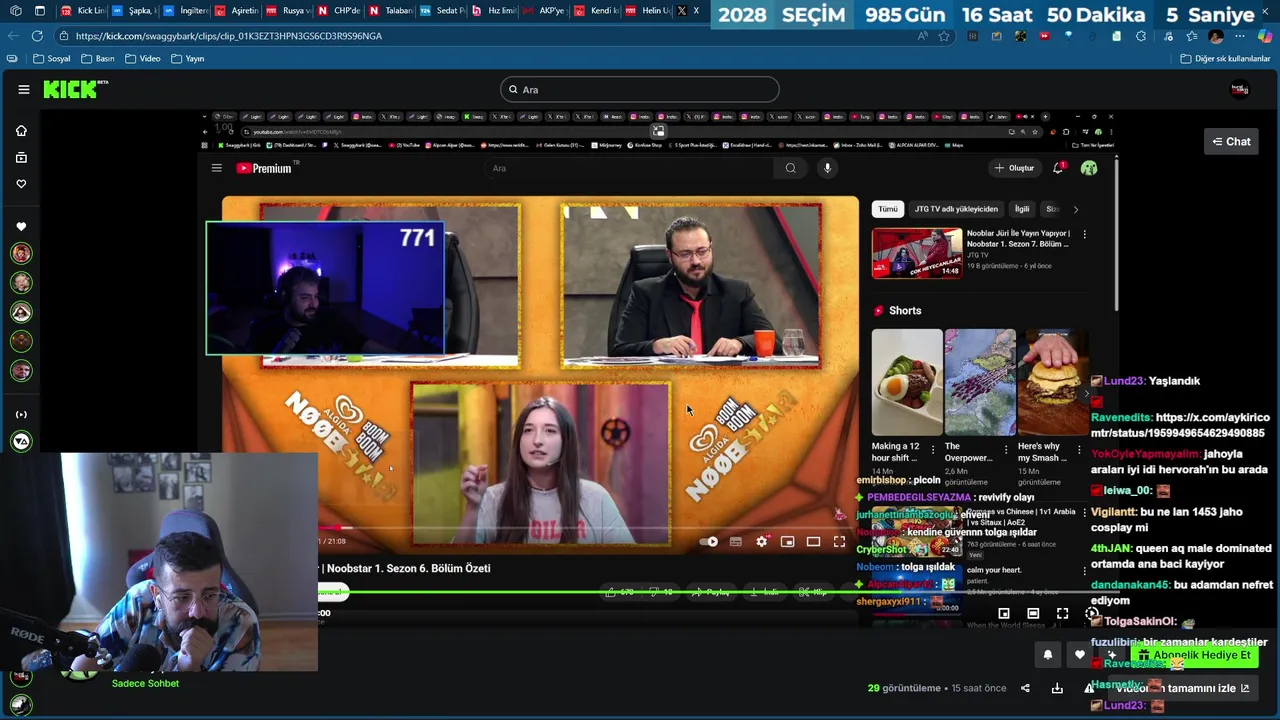Viewport: 1280px width, 720px height.
Task: Click the browser address bar URL
Action: pos(229,36)
